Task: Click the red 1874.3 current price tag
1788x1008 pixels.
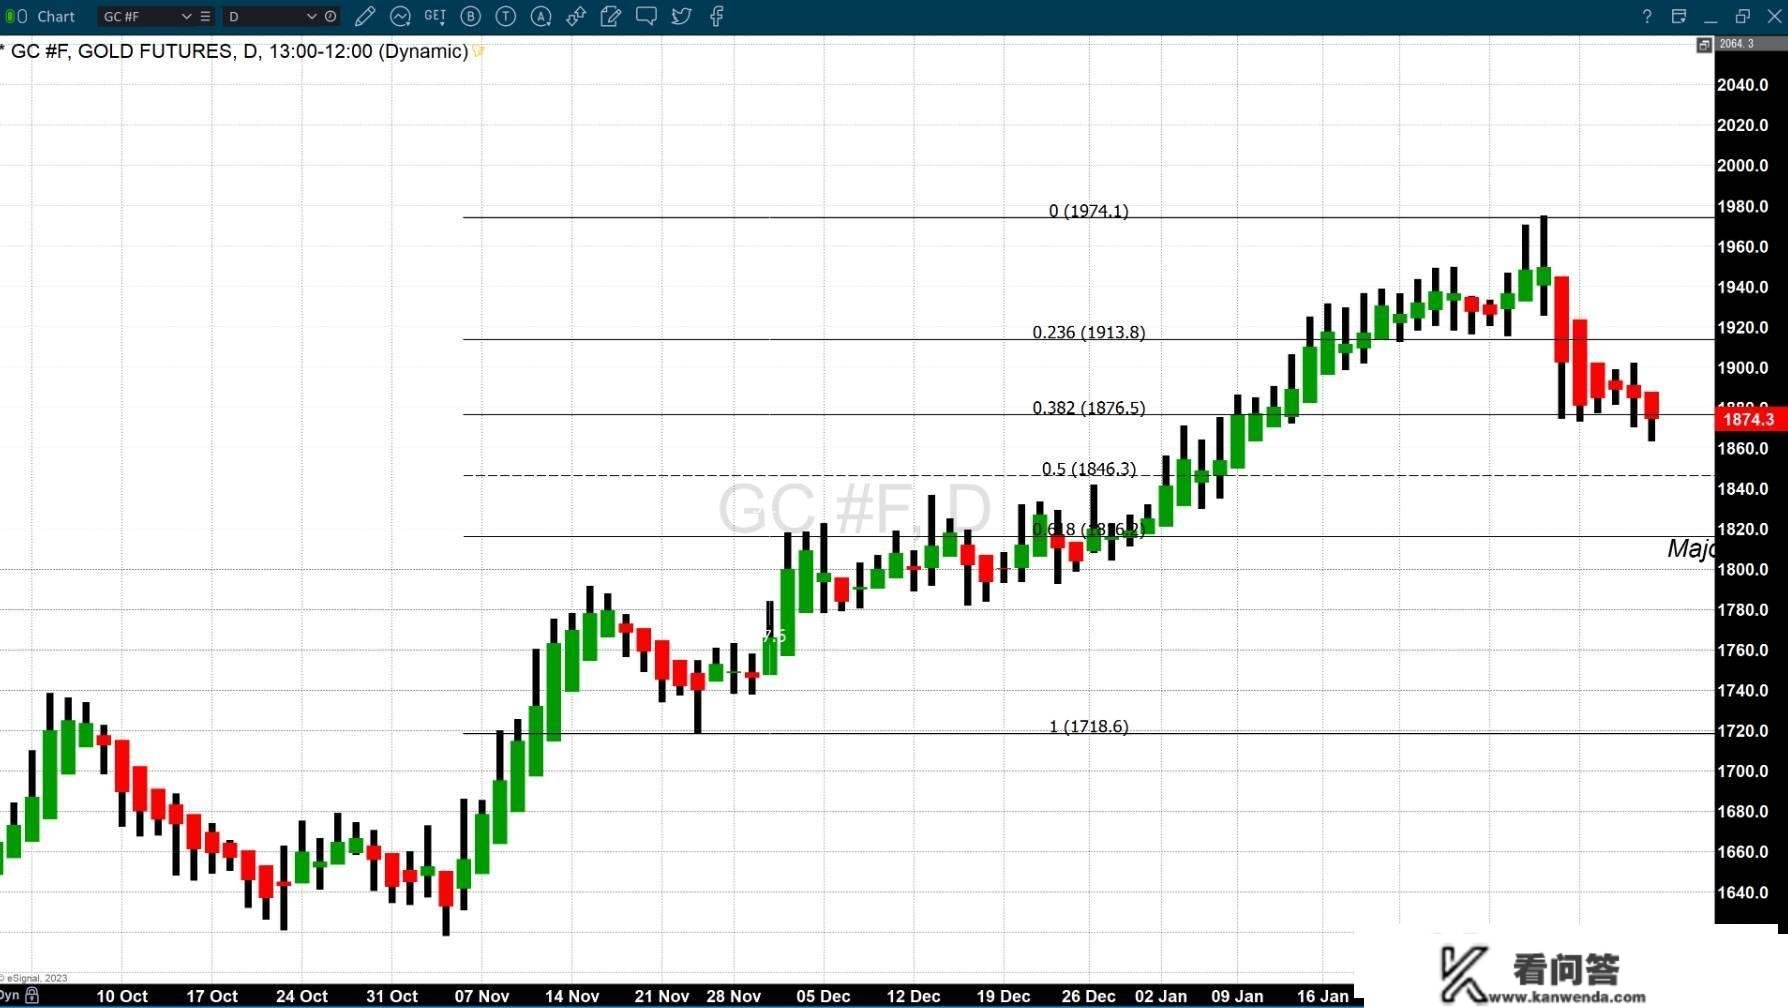Action: pyautogui.click(x=1750, y=419)
